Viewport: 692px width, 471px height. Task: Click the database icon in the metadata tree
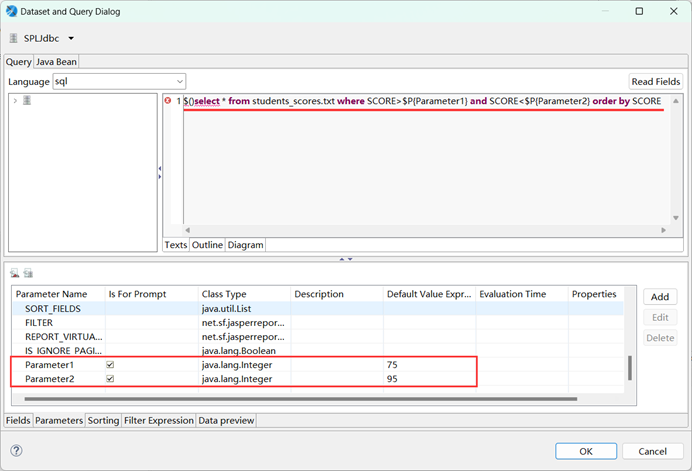pyautogui.click(x=26, y=101)
